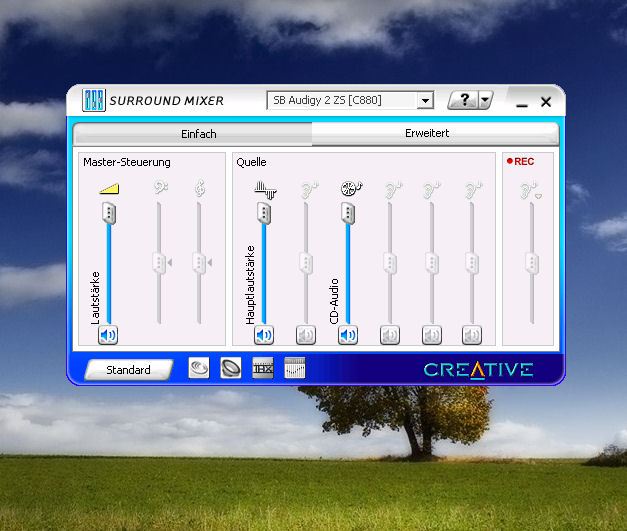Click the REC level slider handle
The image size is (627, 531).
tap(532, 263)
